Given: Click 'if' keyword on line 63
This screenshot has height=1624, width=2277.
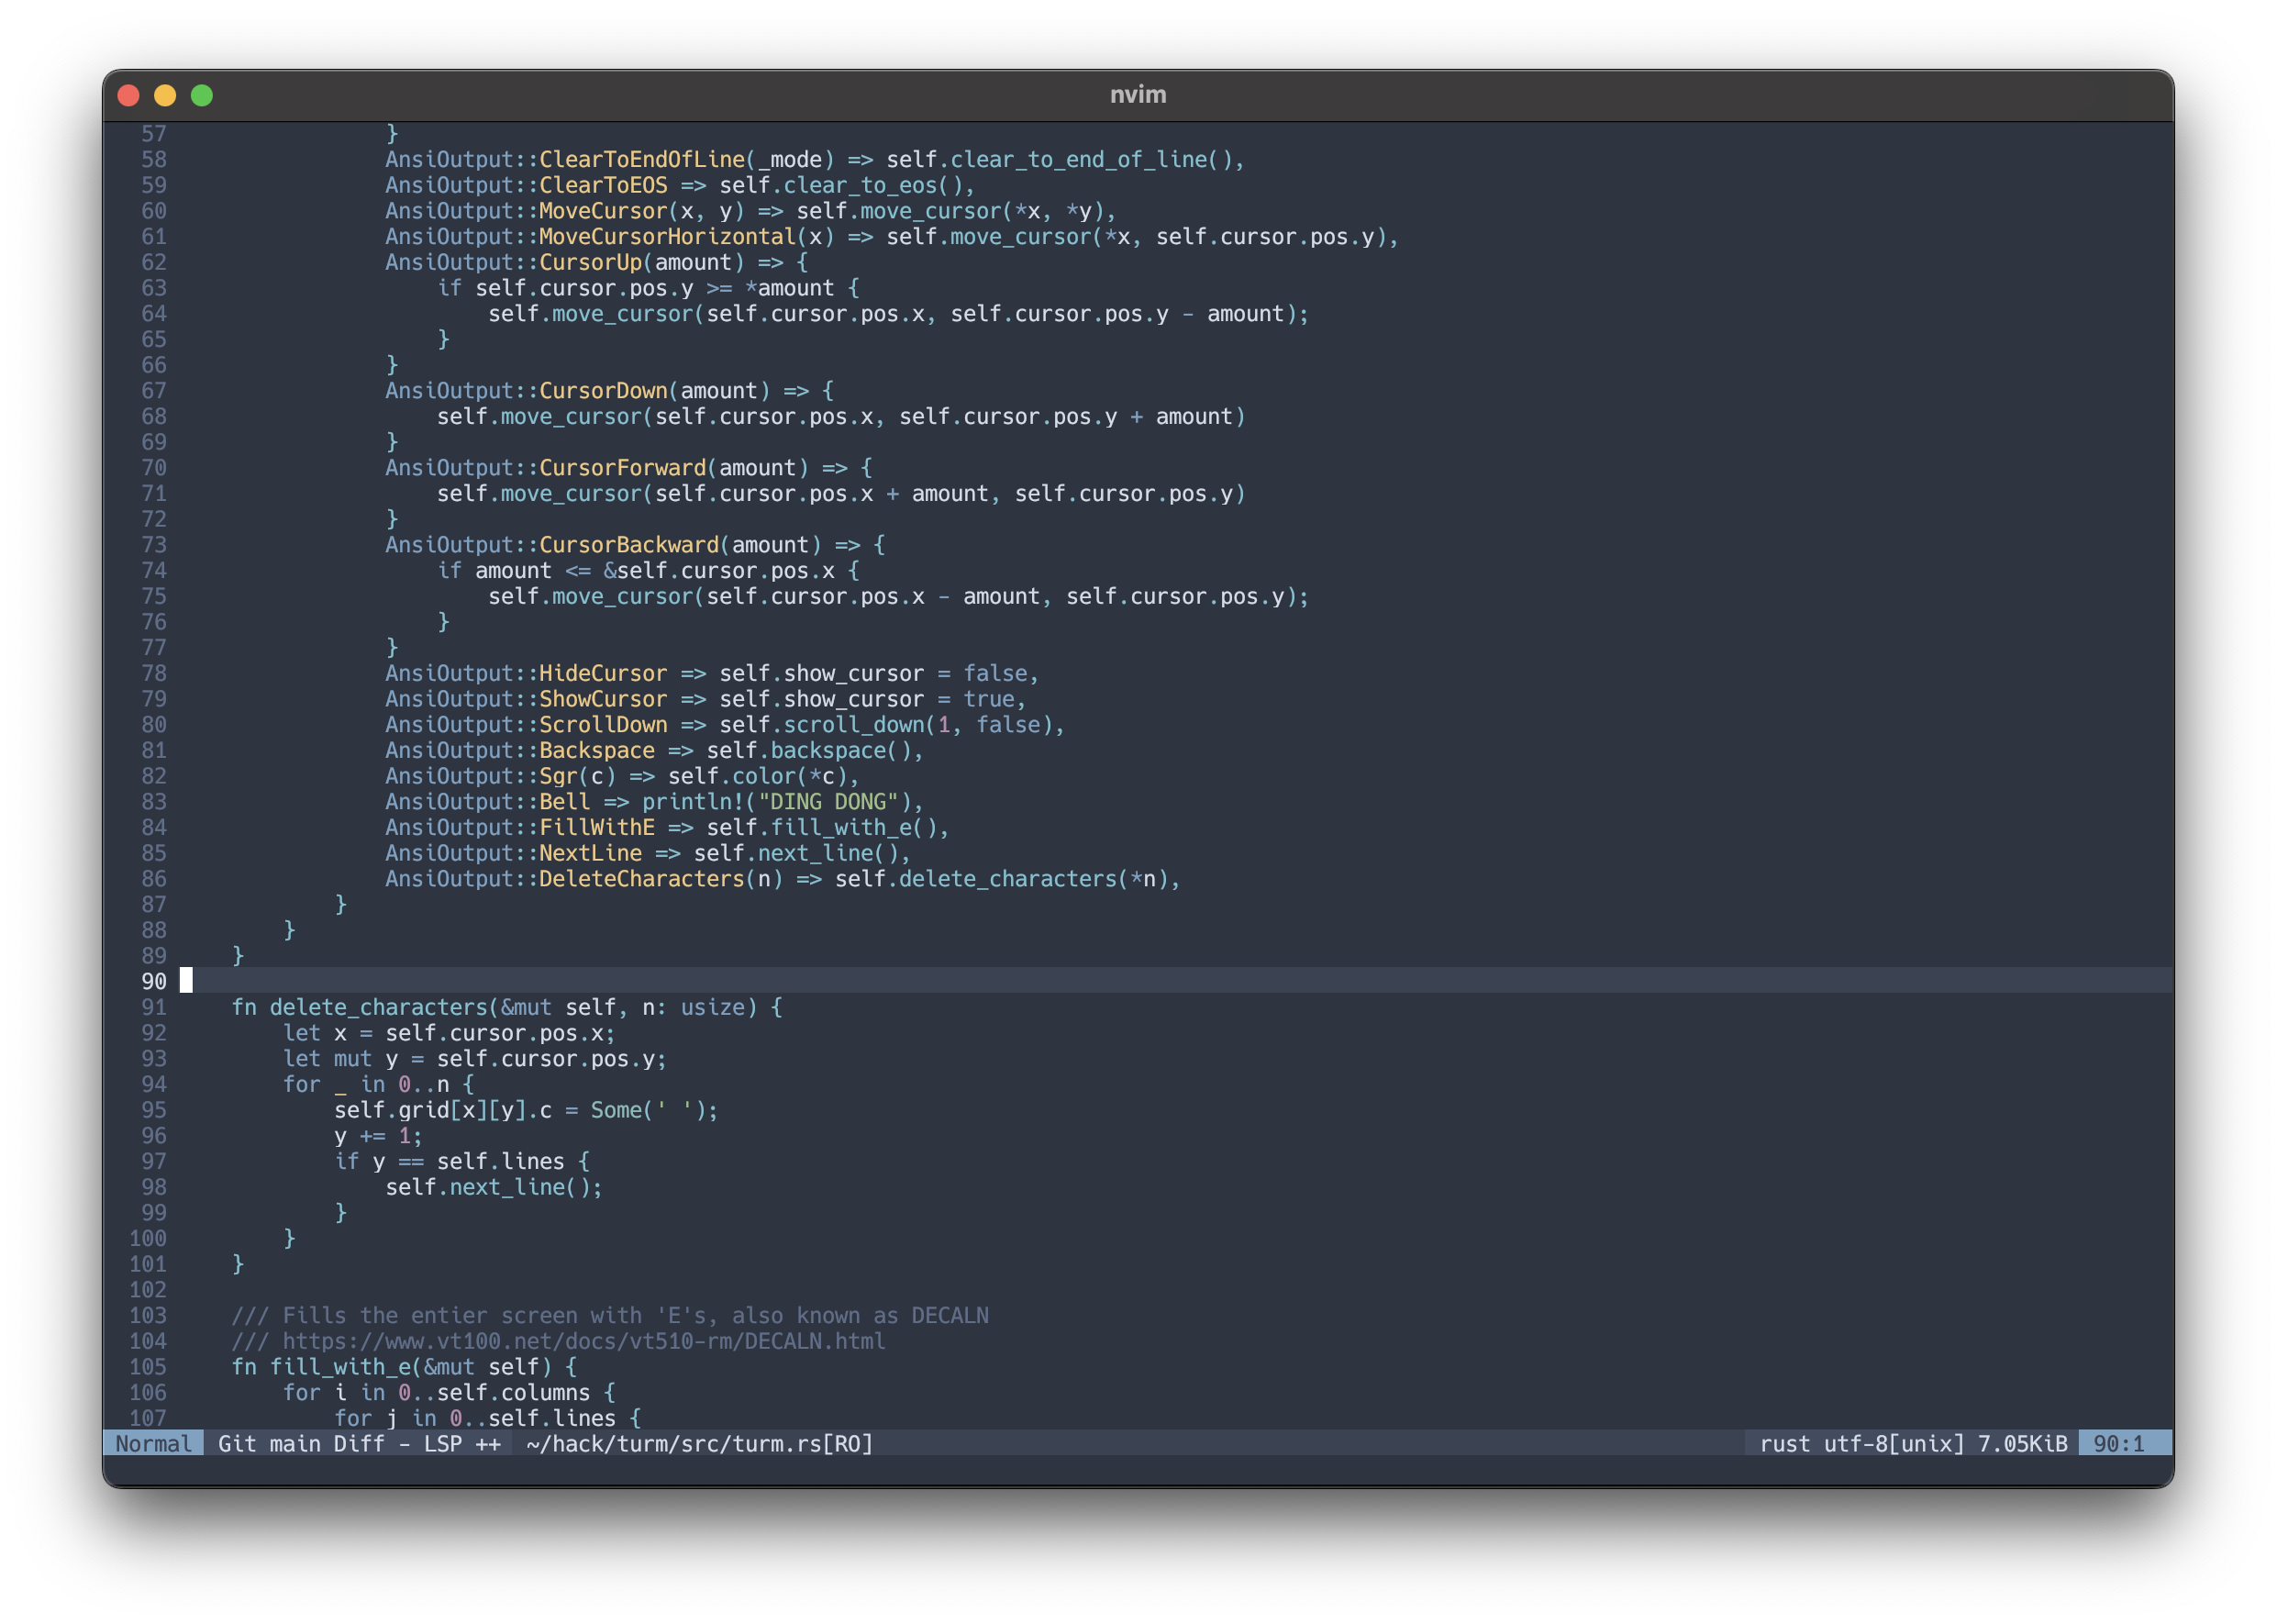Looking at the screenshot, I should click(x=449, y=288).
